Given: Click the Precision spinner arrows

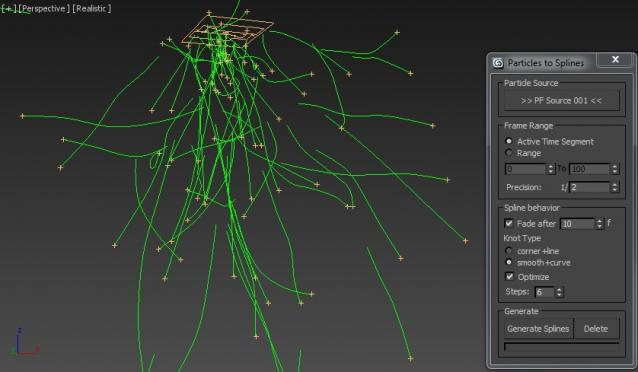Looking at the screenshot, I should (x=615, y=187).
